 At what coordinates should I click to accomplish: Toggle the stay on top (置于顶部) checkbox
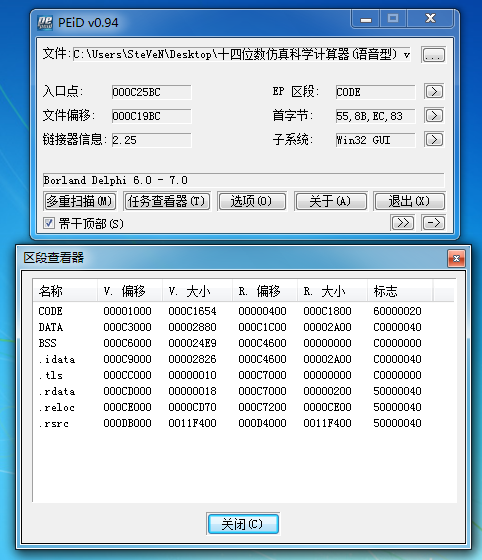click(49, 224)
